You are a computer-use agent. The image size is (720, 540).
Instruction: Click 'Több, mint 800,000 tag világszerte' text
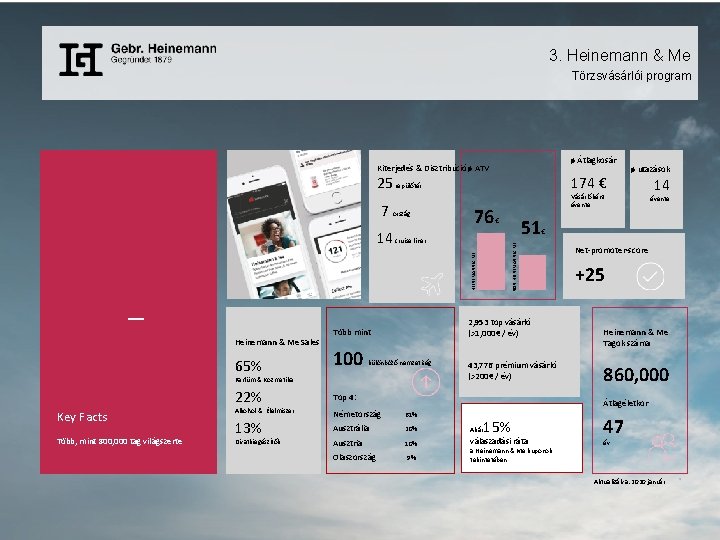click(x=119, y=441)
